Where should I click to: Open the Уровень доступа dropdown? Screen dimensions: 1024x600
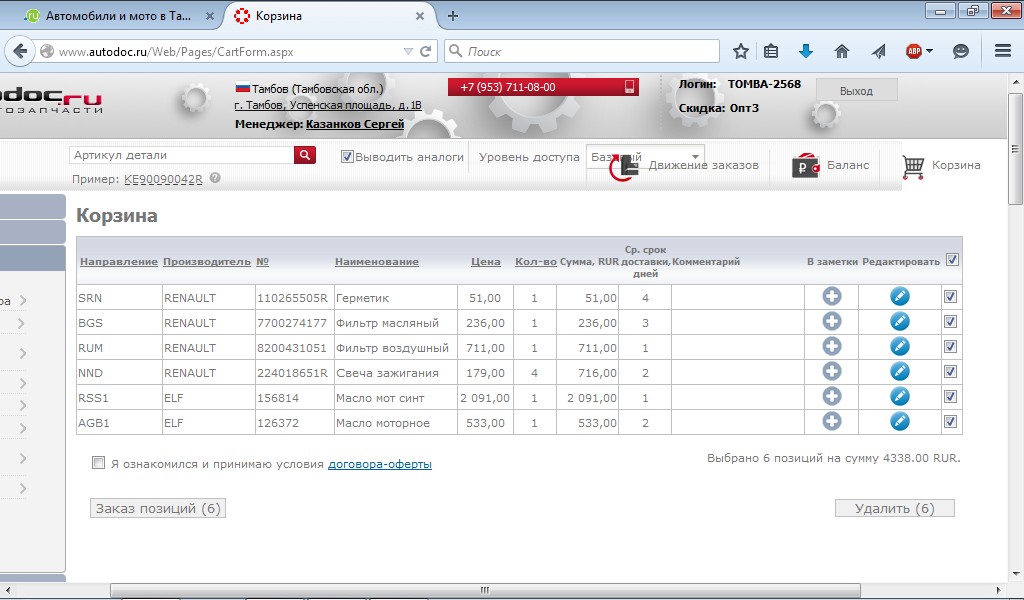pyautogui.click(x=645, y=157)
